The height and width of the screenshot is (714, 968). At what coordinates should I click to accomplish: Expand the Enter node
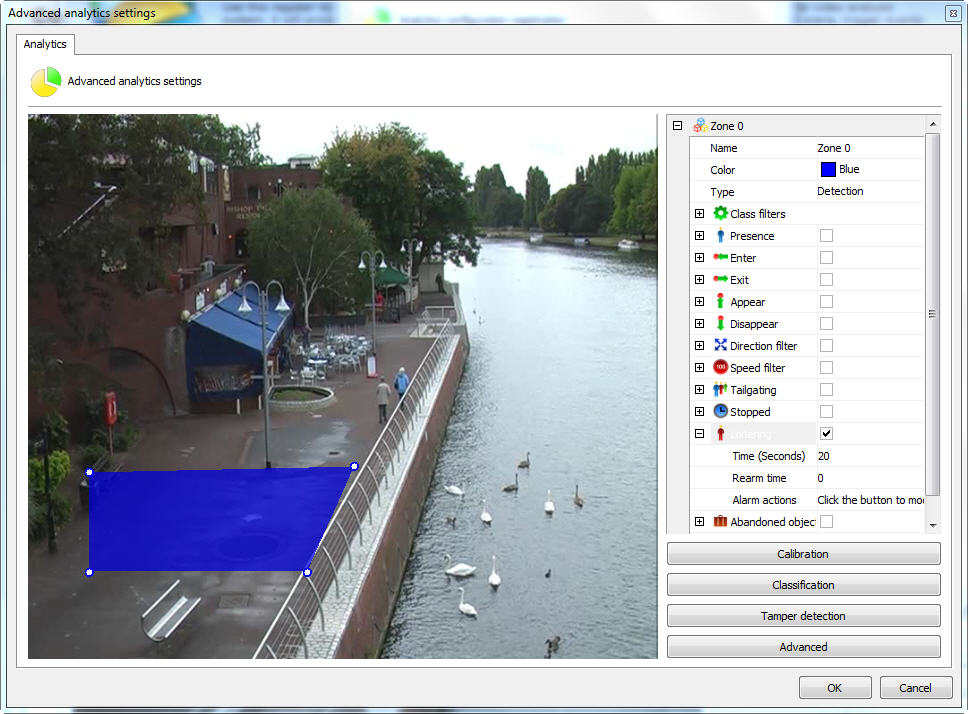pyautogui.click(x=699, y=257)
